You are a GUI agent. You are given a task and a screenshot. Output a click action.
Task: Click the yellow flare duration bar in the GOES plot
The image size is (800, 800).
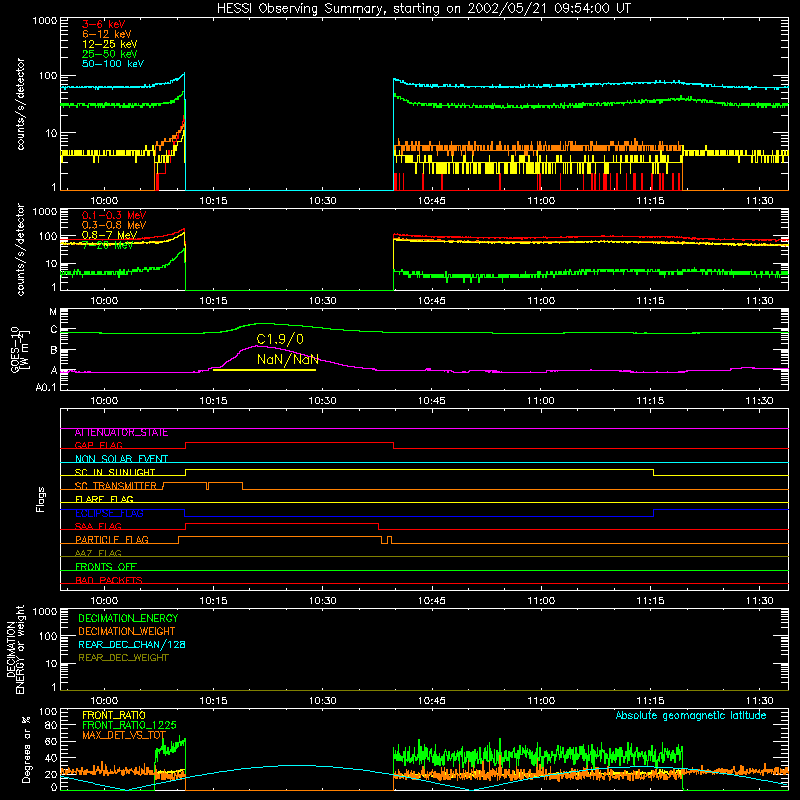coord(264,370)
